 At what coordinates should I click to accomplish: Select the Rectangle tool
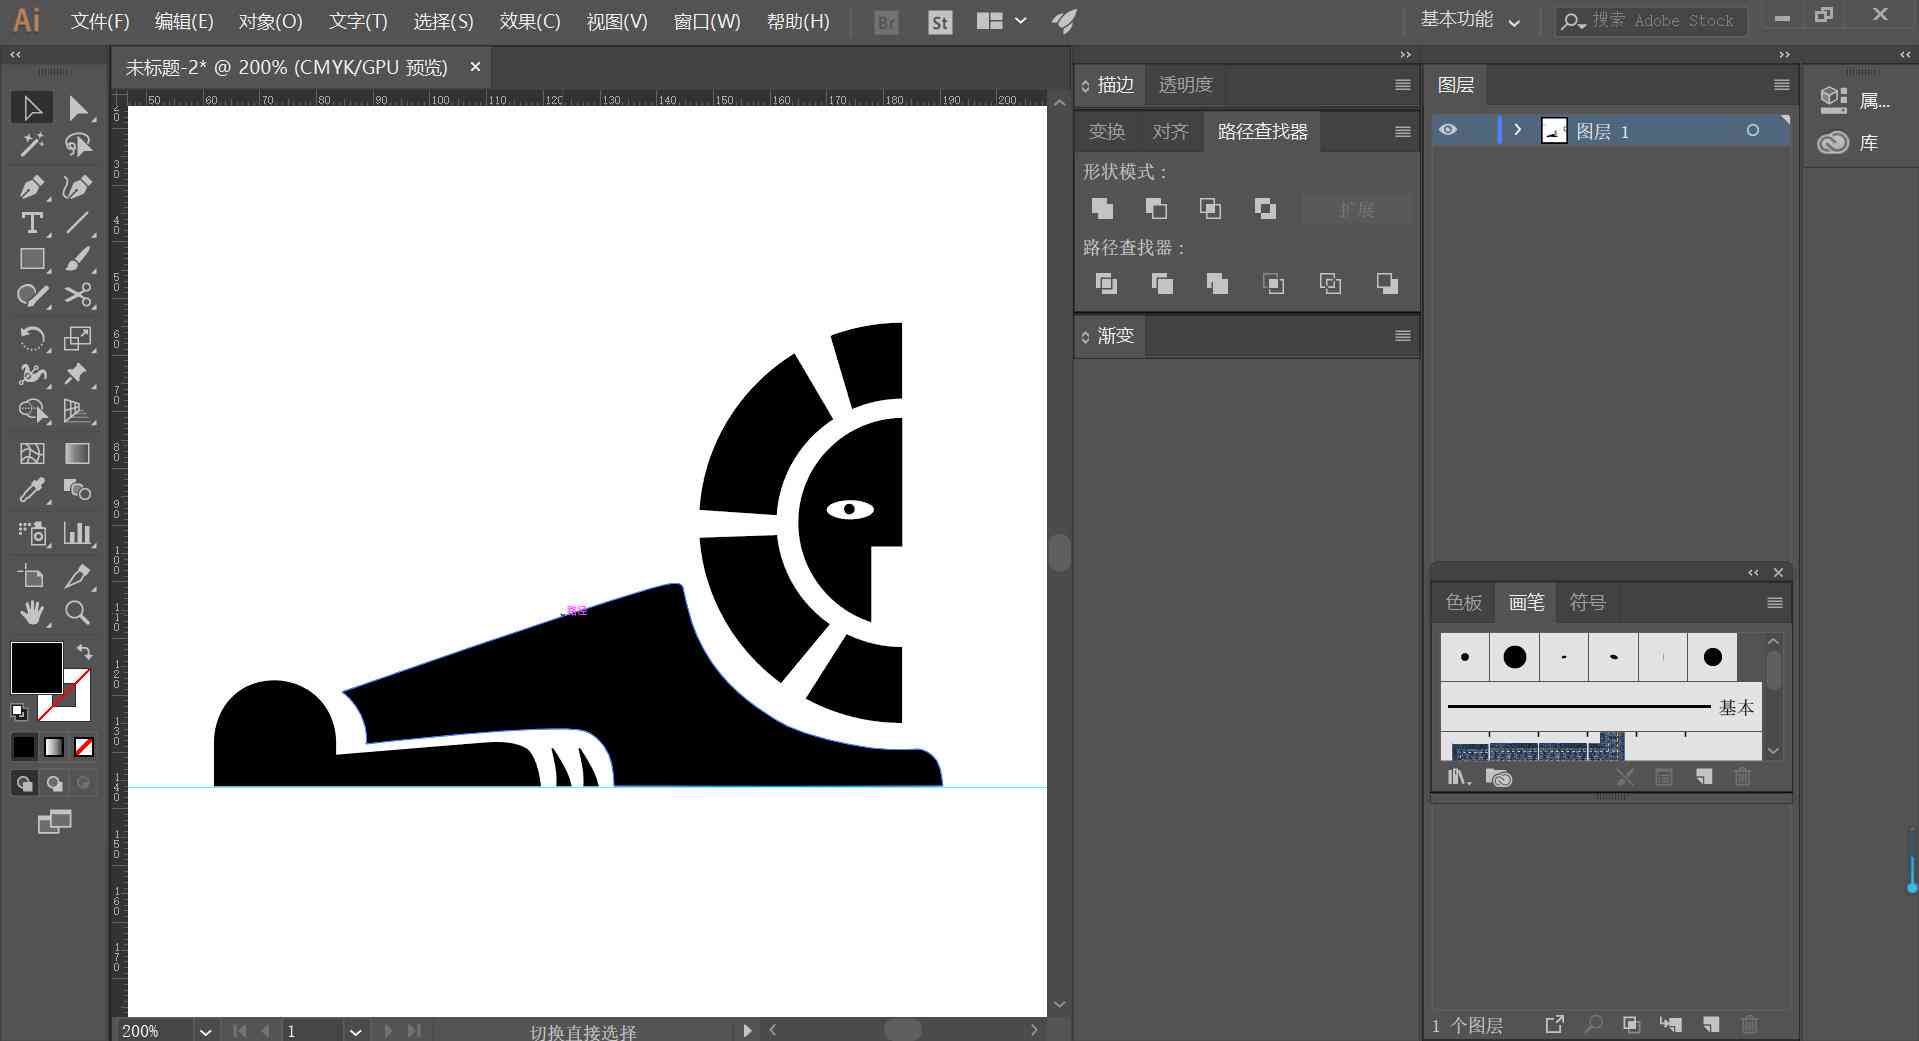tap(31, 259)
